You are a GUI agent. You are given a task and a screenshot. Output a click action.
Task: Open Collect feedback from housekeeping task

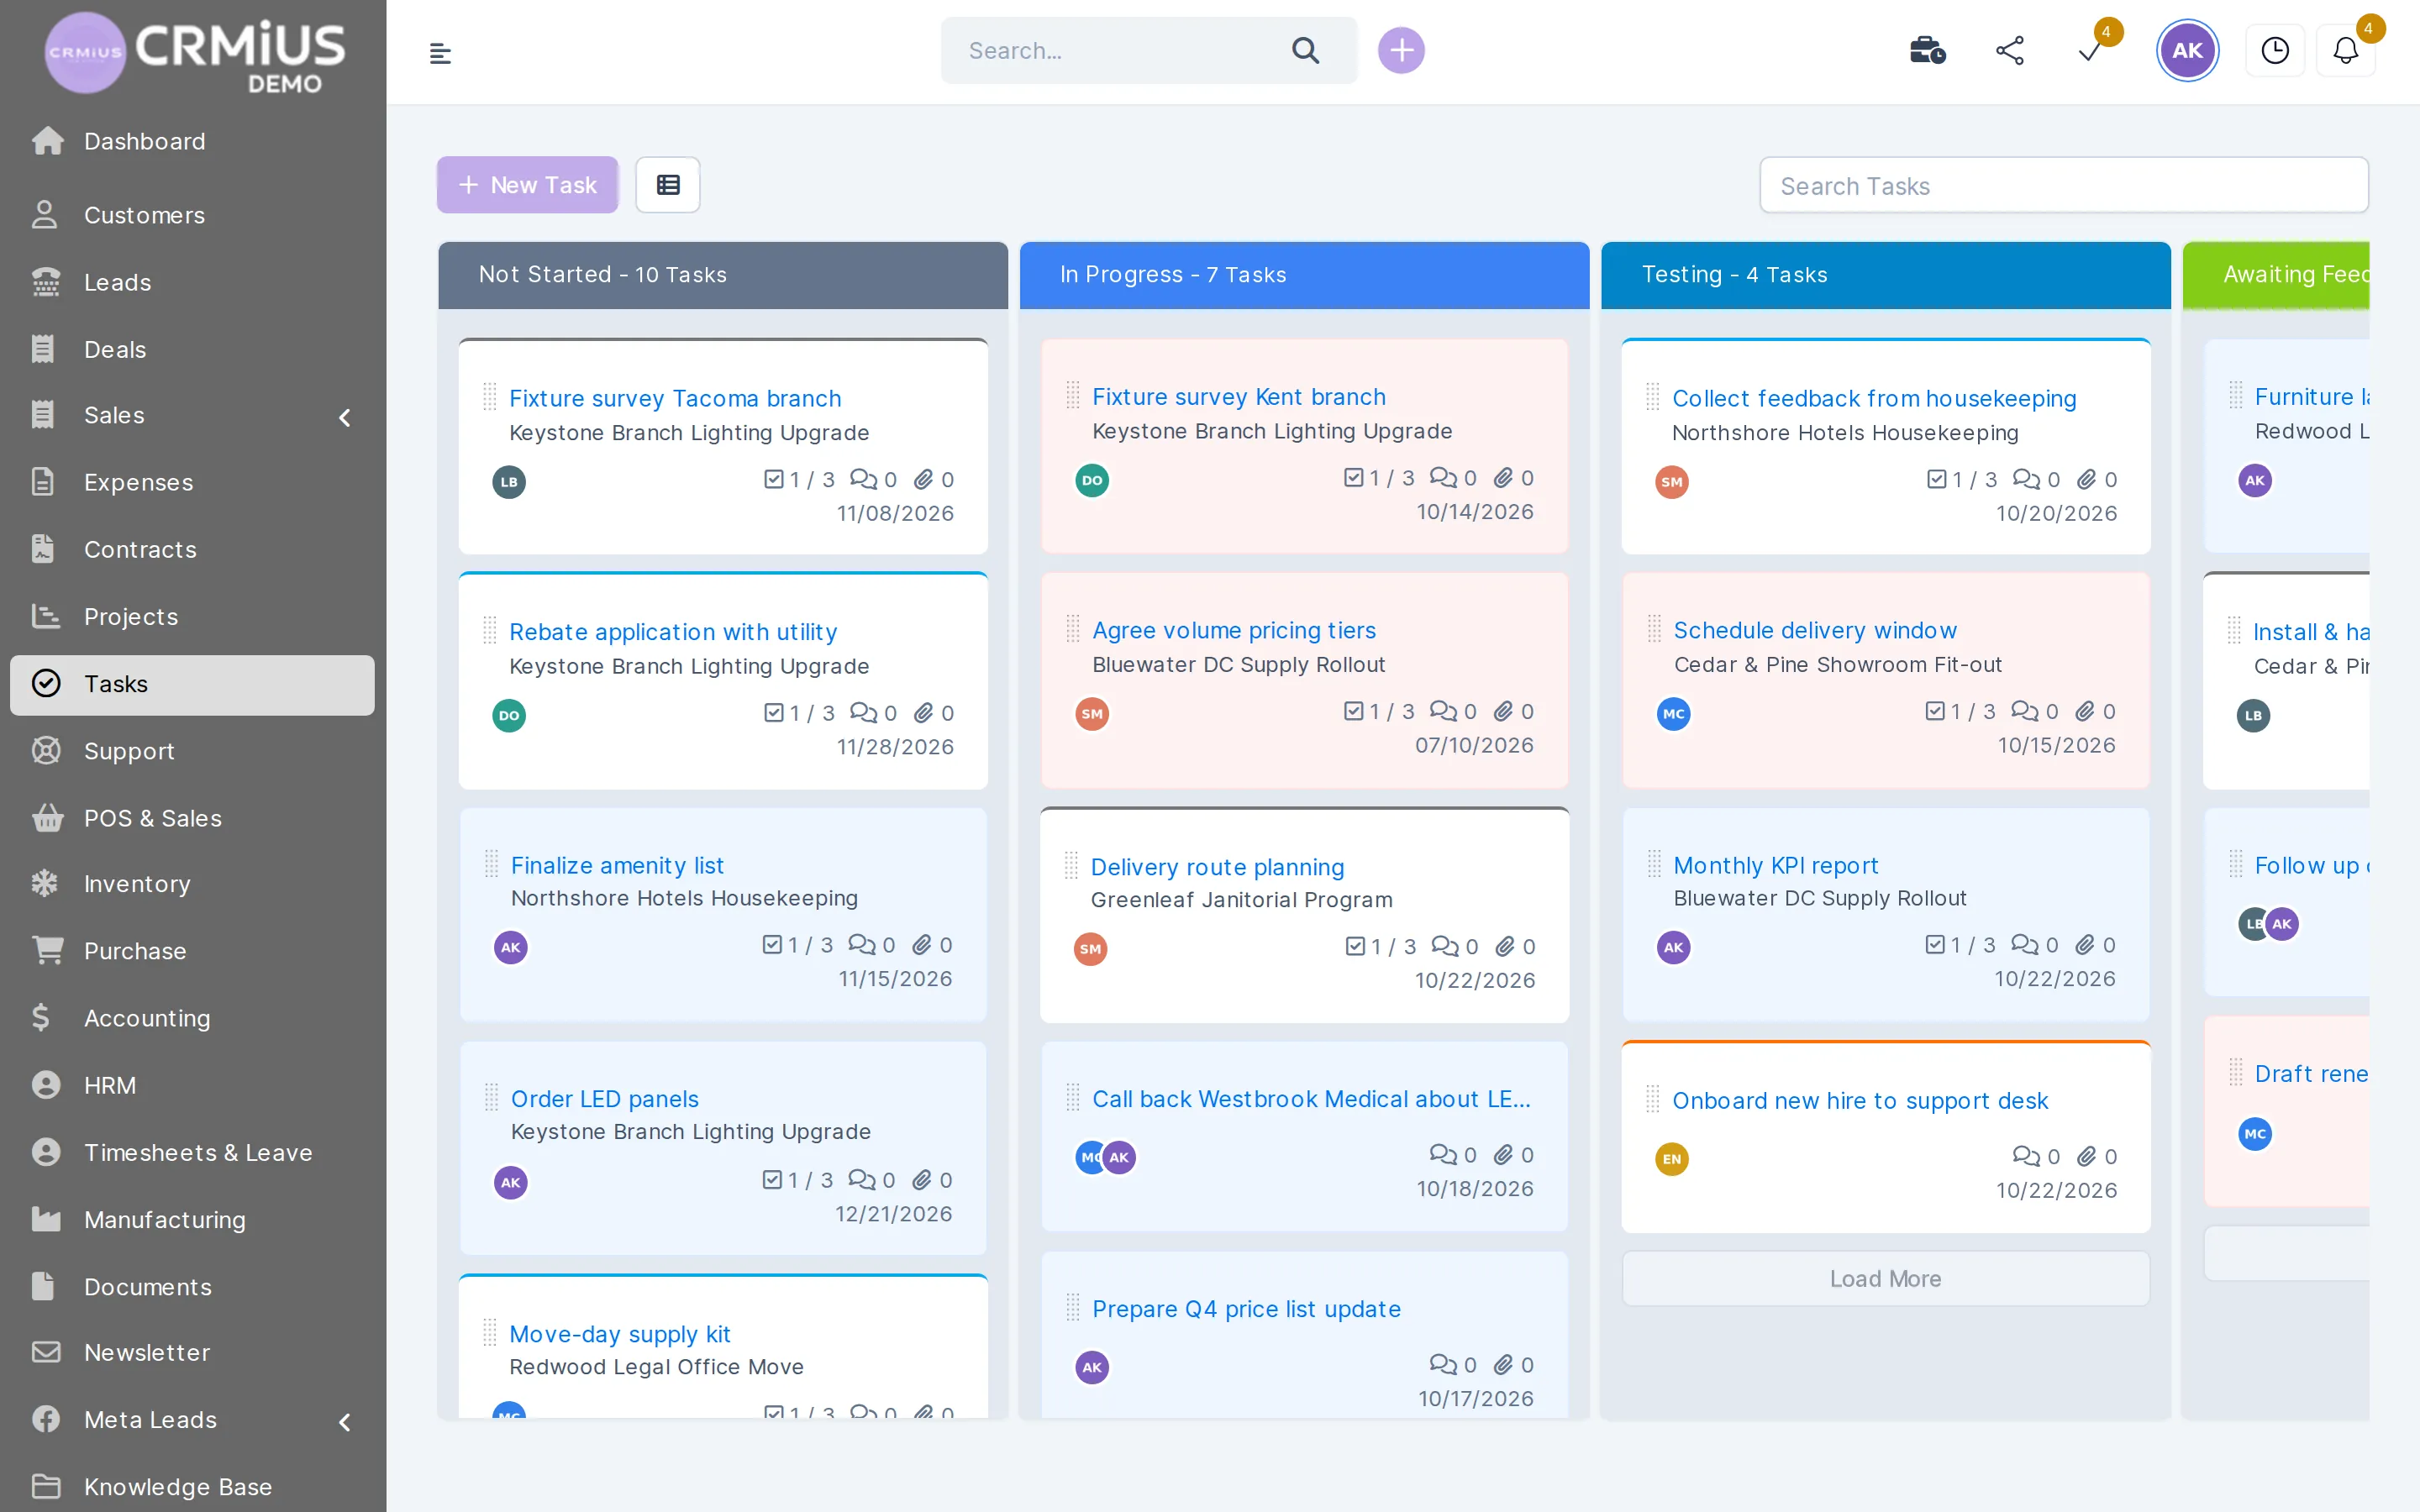coord(1874,398)
